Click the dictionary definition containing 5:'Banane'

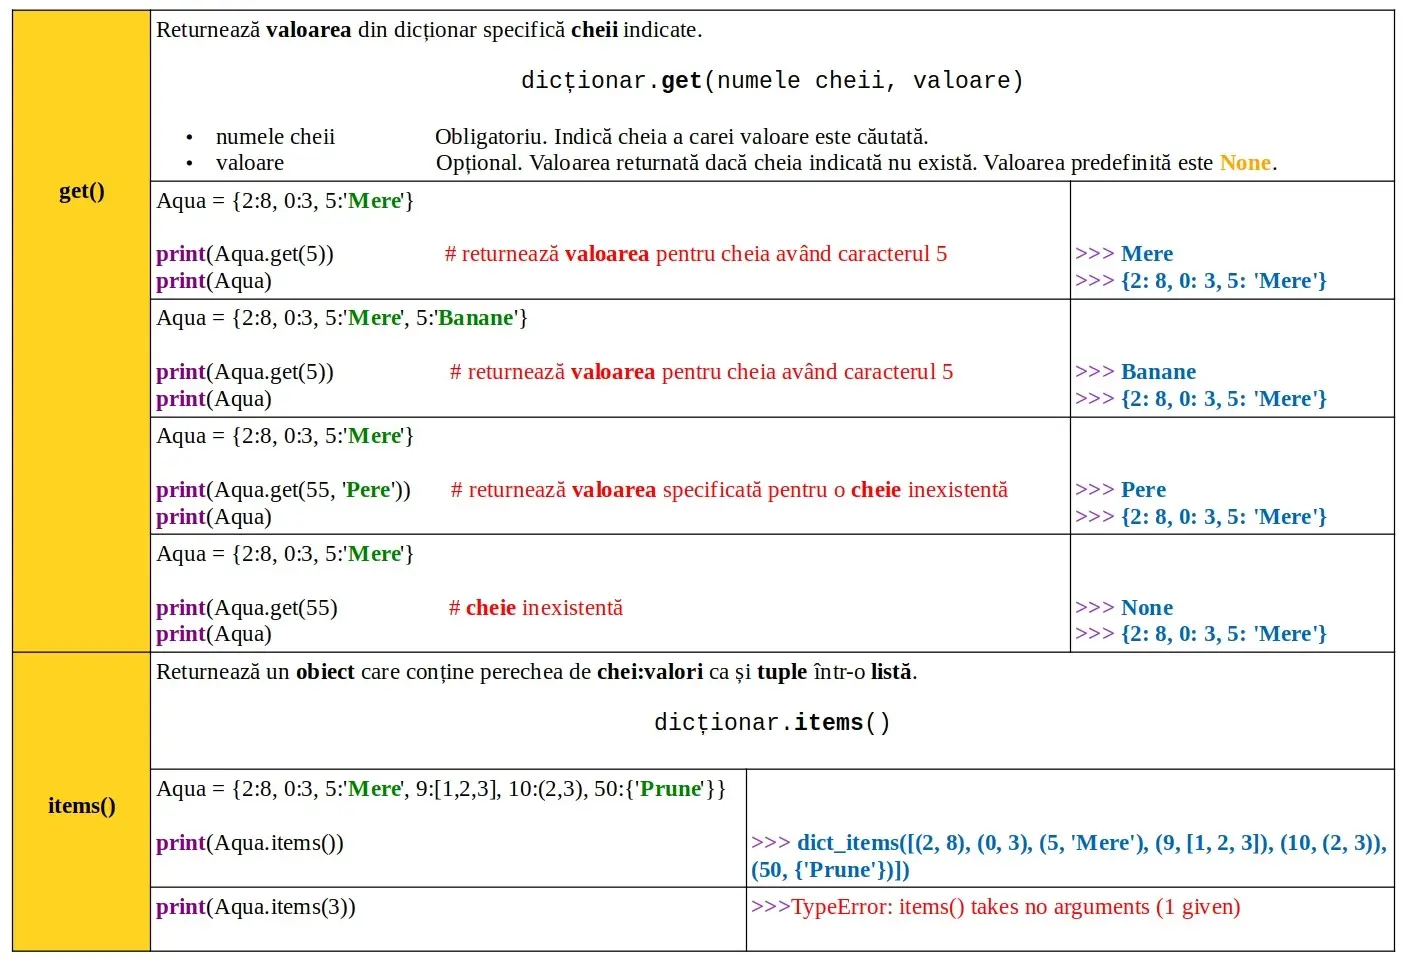(x=342, y=318)
